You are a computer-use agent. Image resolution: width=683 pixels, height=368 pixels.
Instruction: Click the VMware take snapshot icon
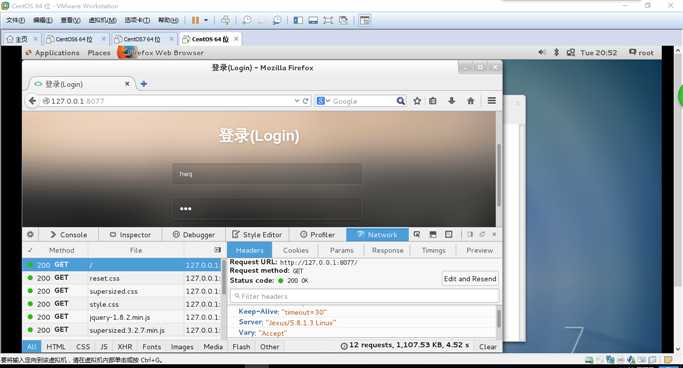[x=247, y=20]
